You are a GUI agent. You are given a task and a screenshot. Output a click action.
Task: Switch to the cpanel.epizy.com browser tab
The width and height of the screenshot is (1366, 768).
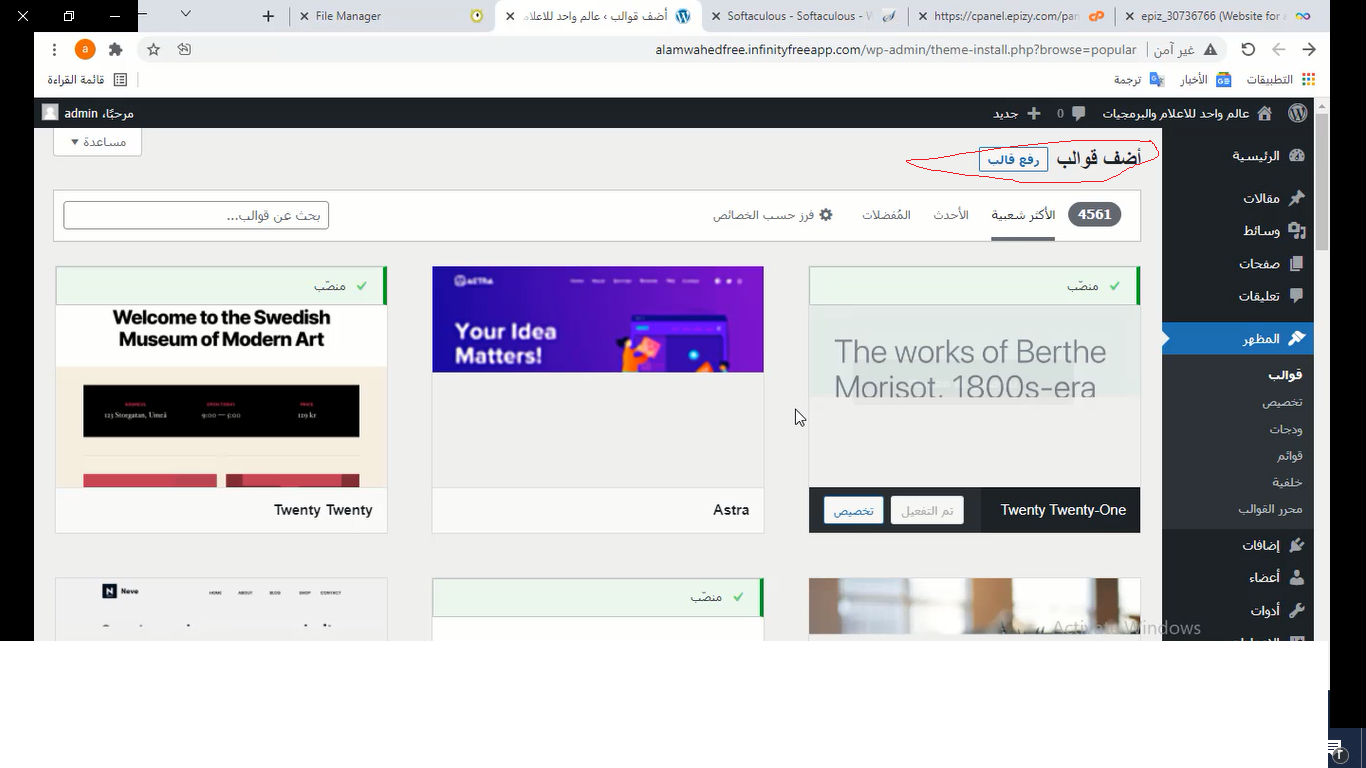click(x=1012, y=16)
